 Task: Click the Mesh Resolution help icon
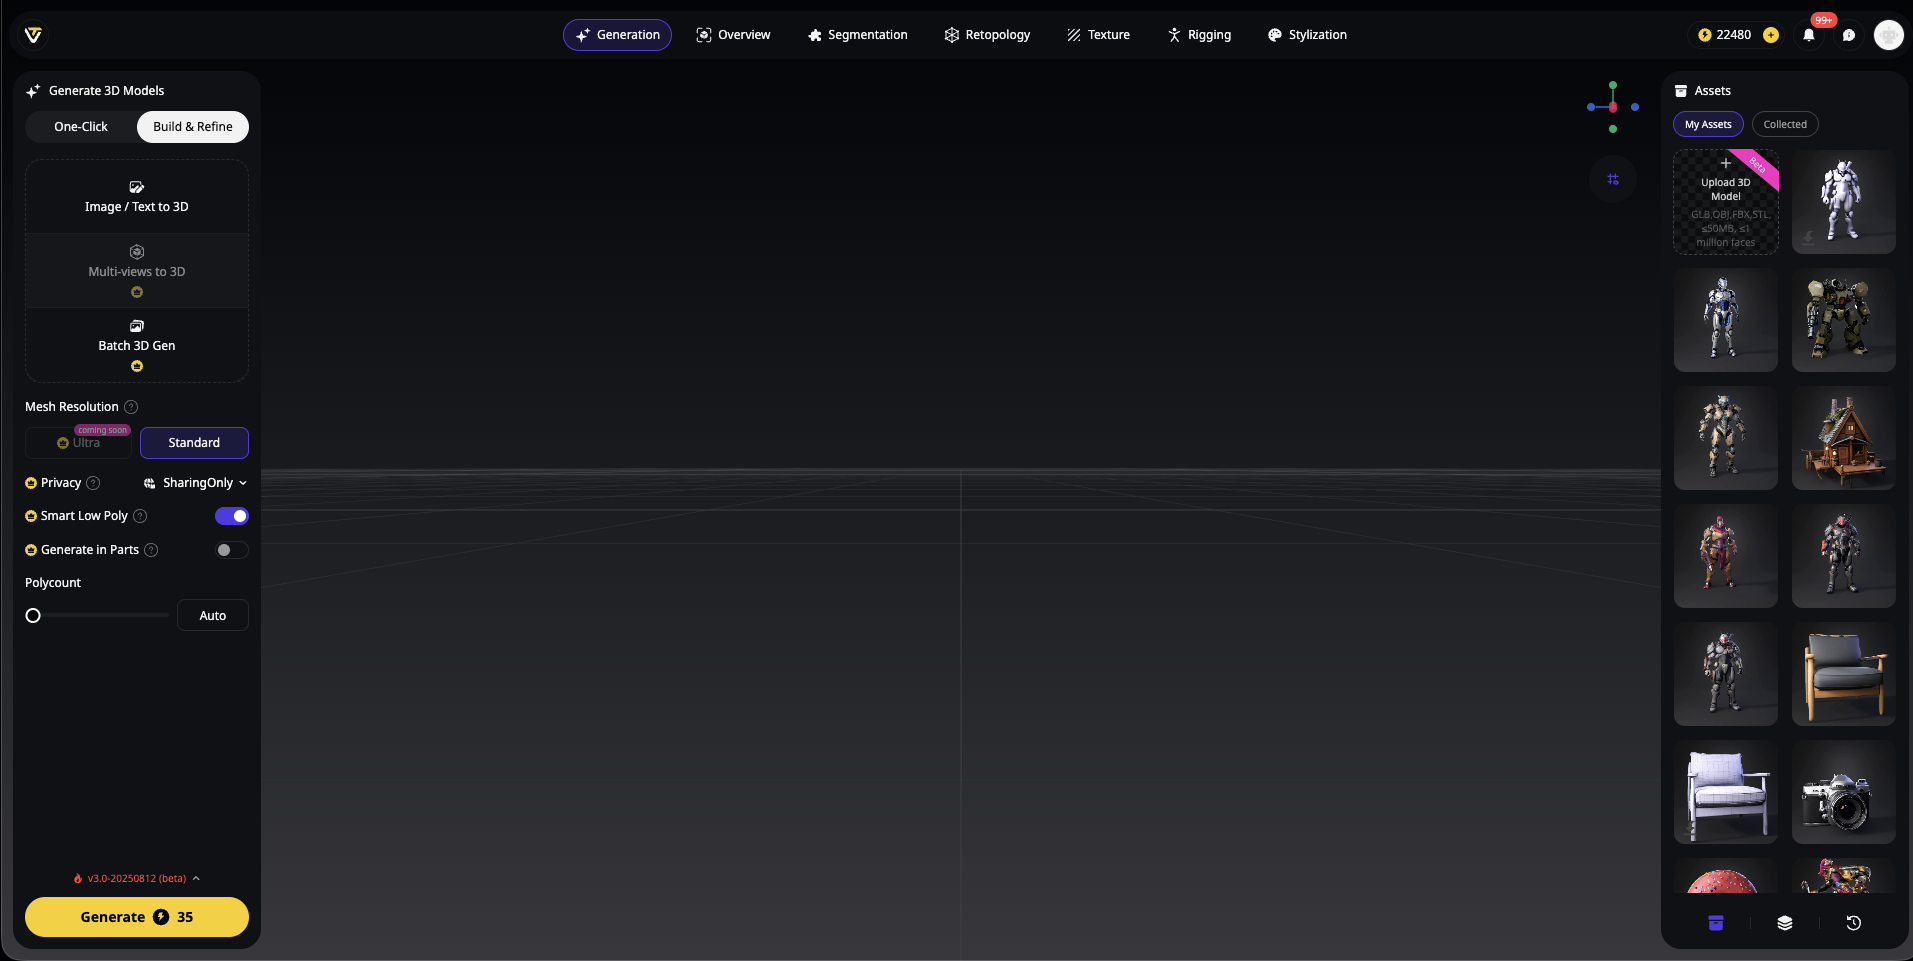tap(131, 407)
